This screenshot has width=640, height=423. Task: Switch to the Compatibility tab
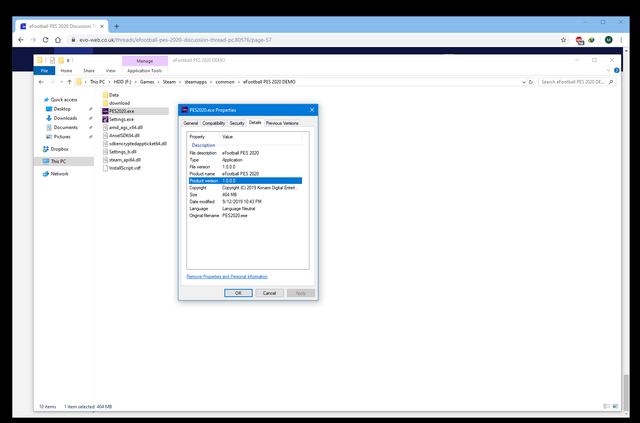click(214, 122)
